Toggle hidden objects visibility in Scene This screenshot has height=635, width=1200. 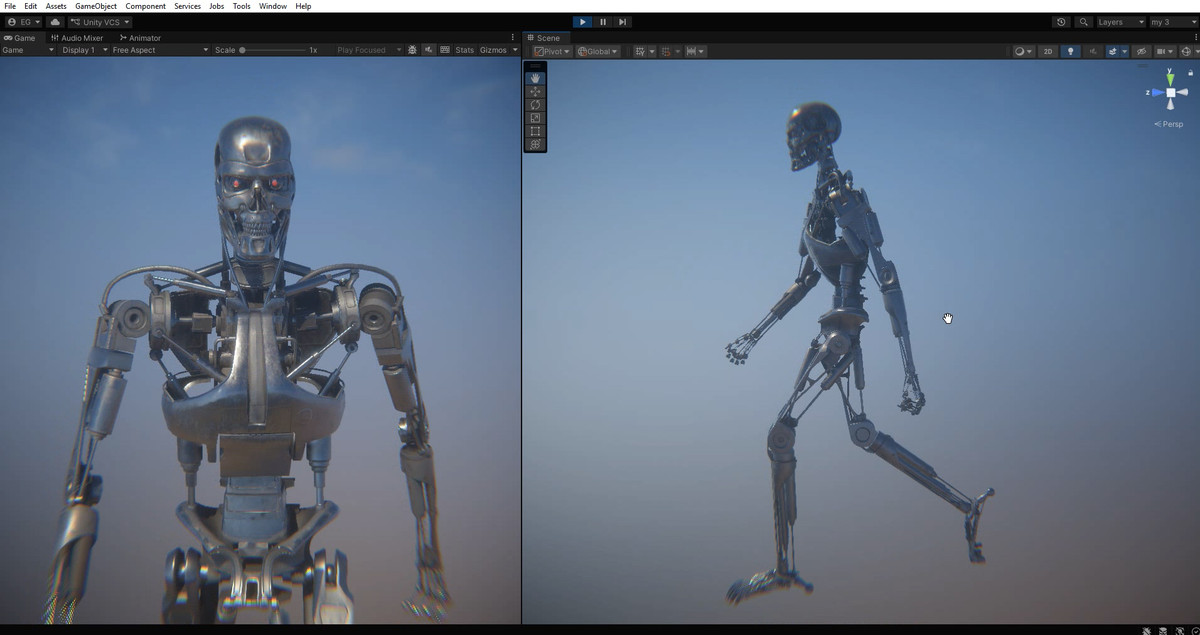[x=1141, y=51]
